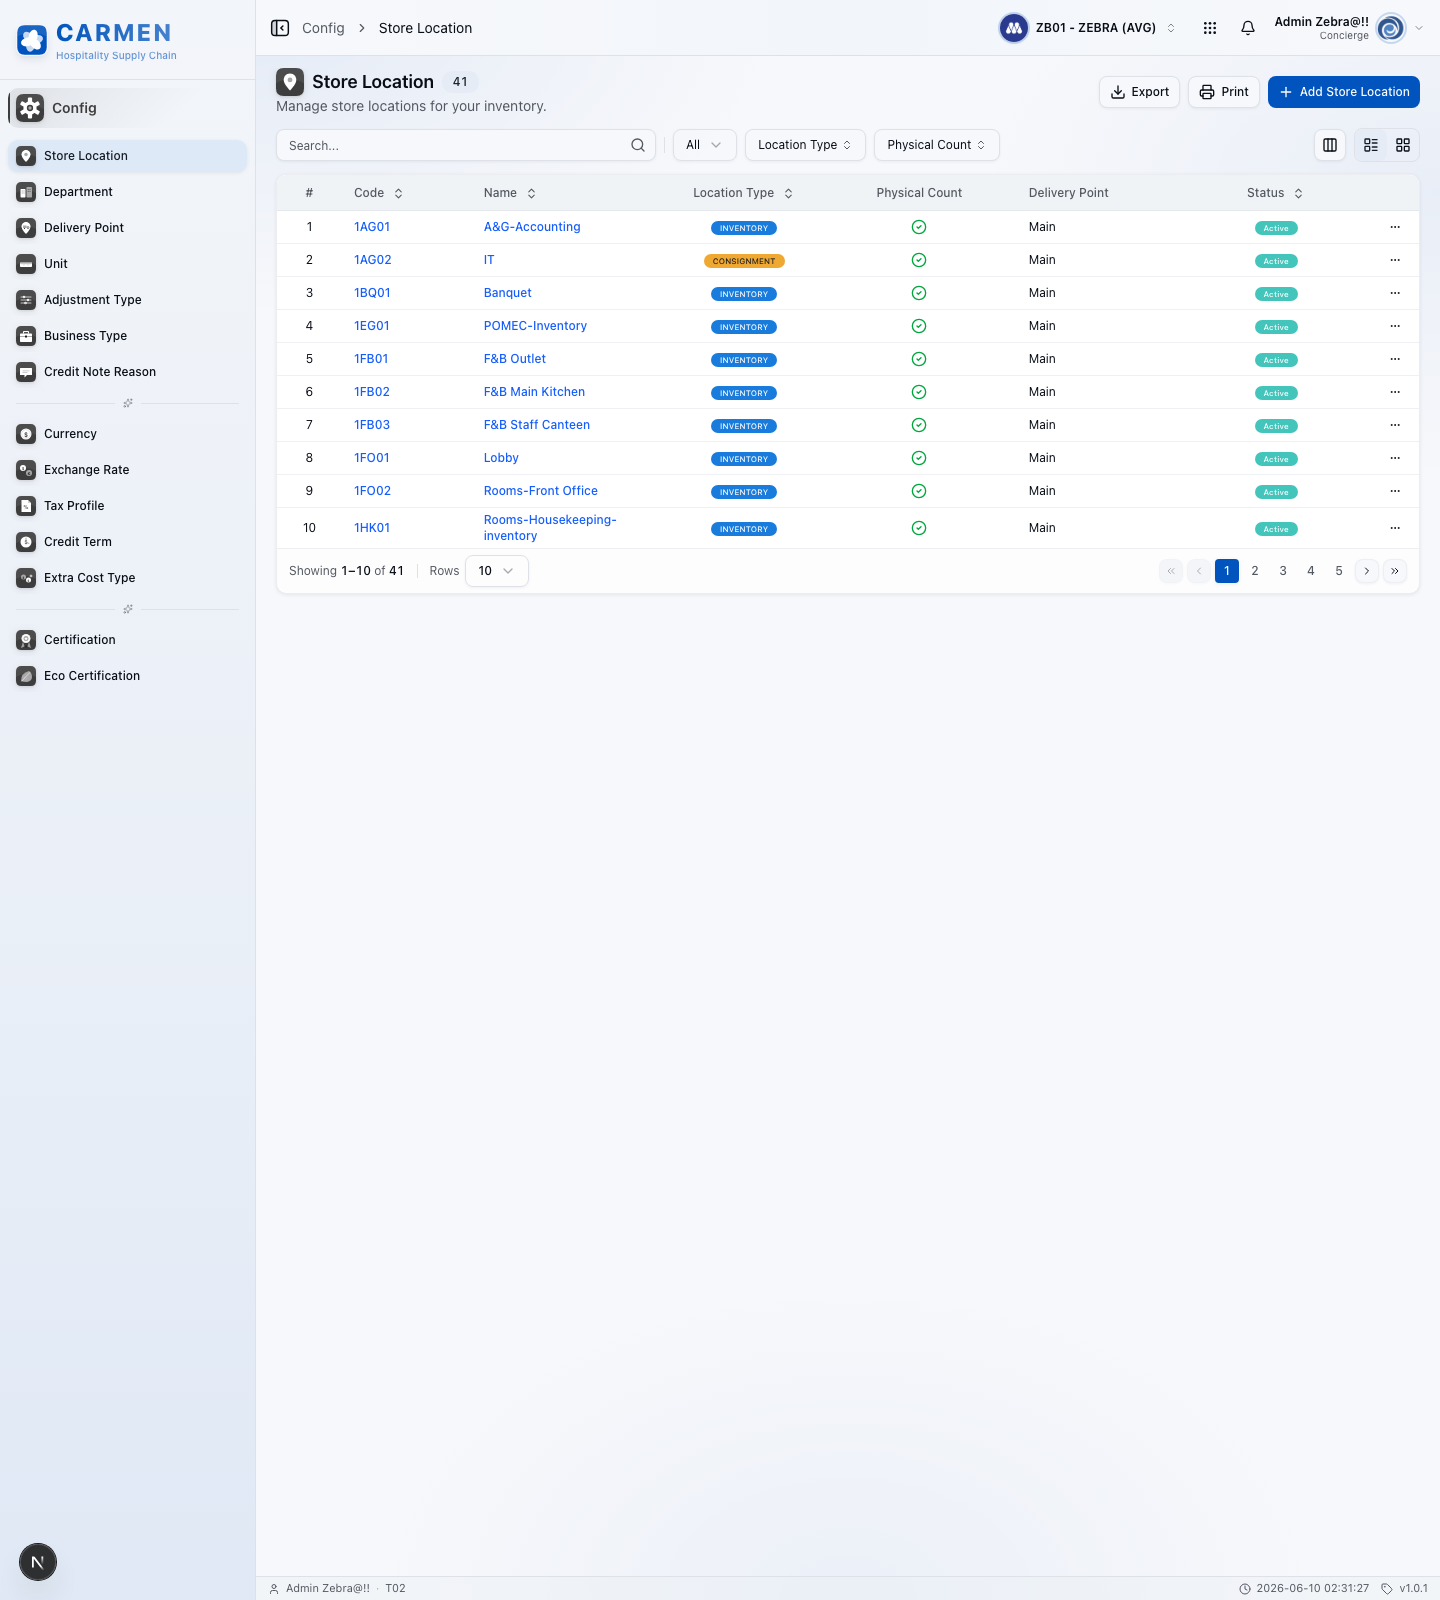Viewport: 1440px width, 1600px height.
Task: Open notifications bell icon
Action: pos(1248,28)
